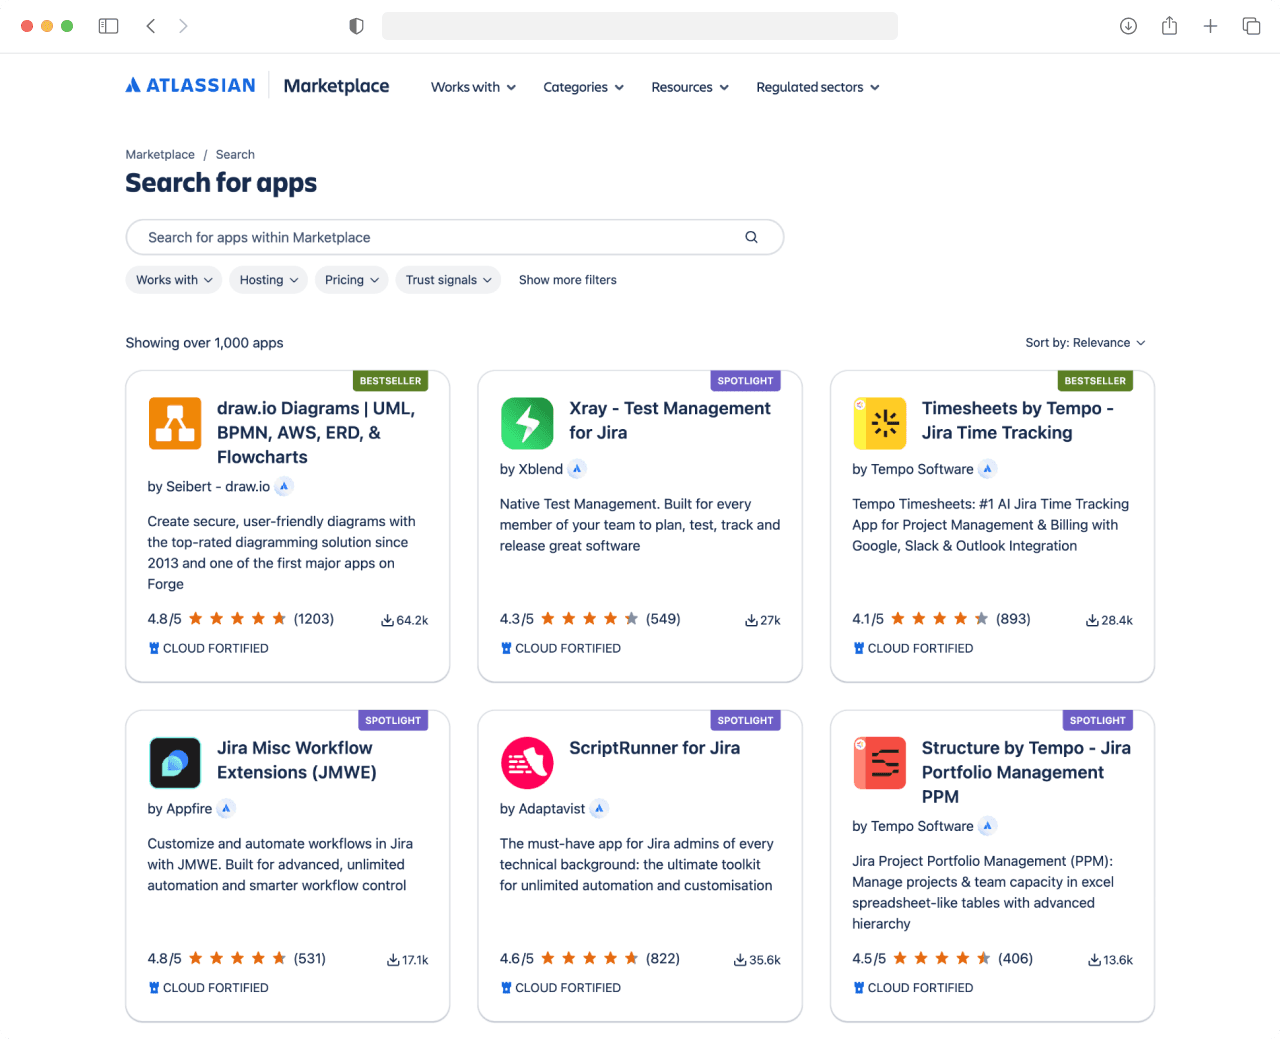Click Cloud Fortified badge on draw.io card
The image size is (1280, 1039).
pos(208,648)
